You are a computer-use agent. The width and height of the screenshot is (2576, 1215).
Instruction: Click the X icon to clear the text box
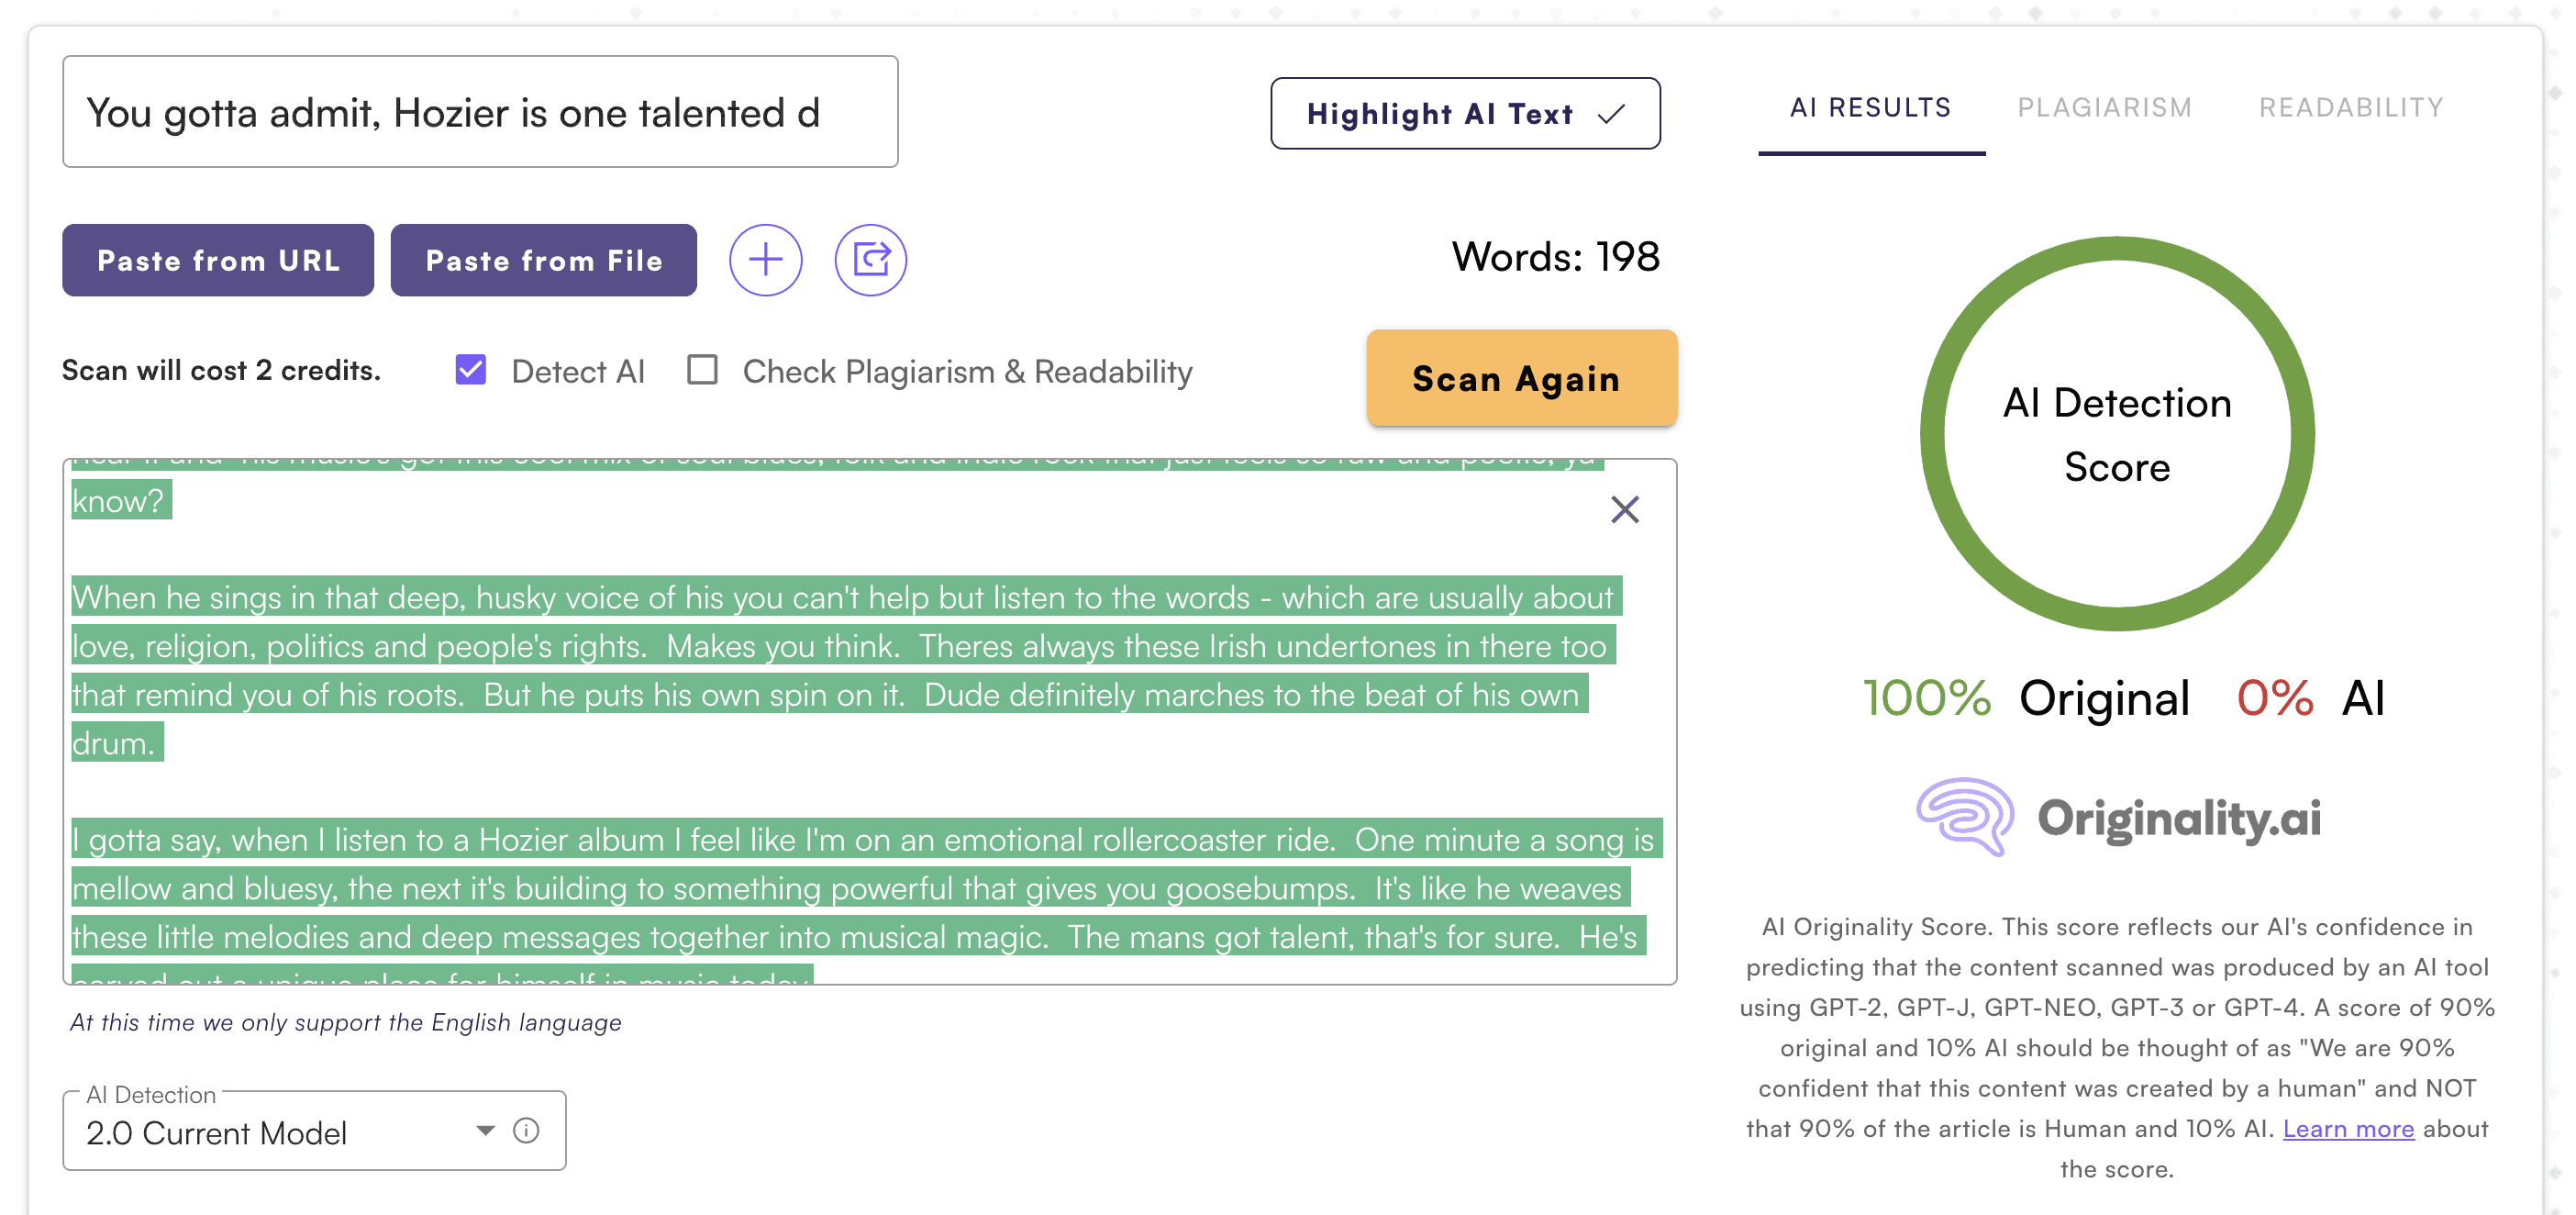click(x=1624, y=510)
